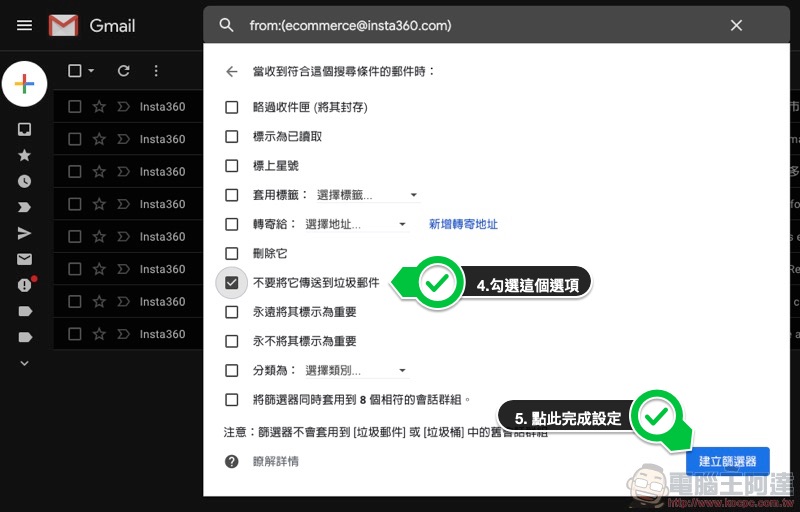Open Starred mail icon in sidebar
This screenshot has width=800, height=512.
[24, 155]
